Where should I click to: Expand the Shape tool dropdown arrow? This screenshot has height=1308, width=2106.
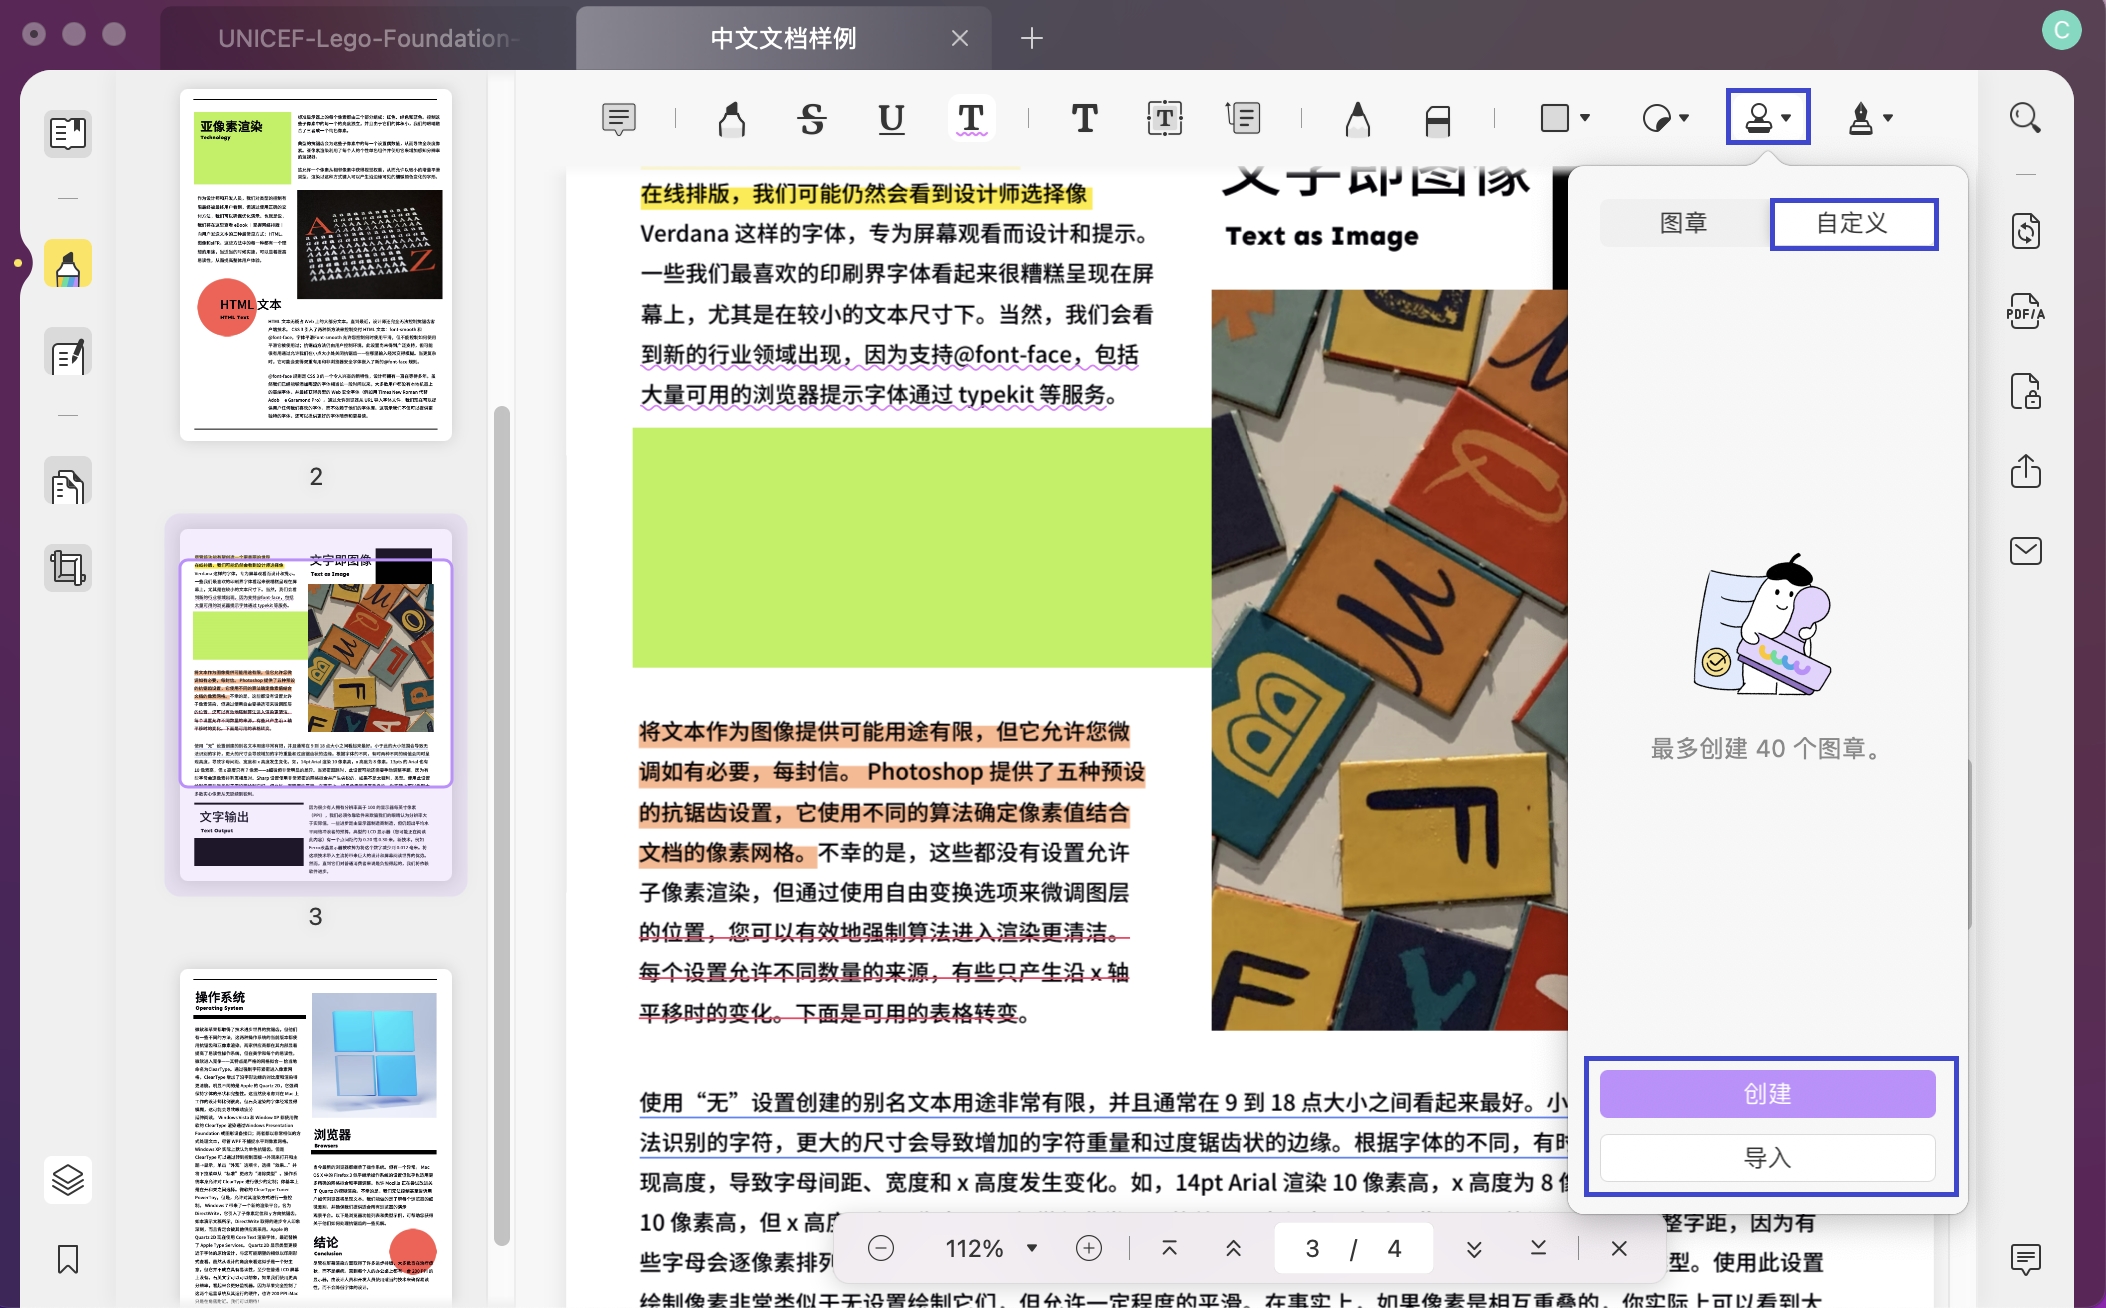point(1585,118)
